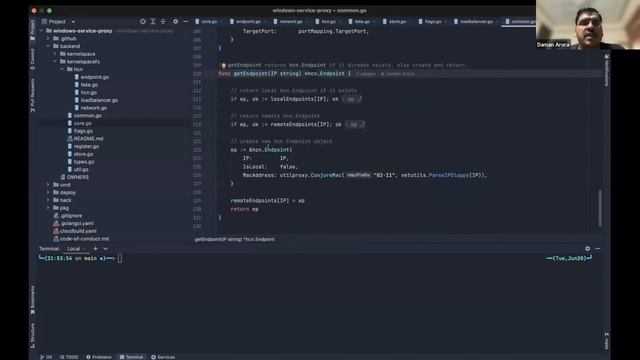Image resolution: width=640 pixels, height=360 pixels.
Task: Open the Commit side panel
Action: pyautogui.click(x=33, y=59)
